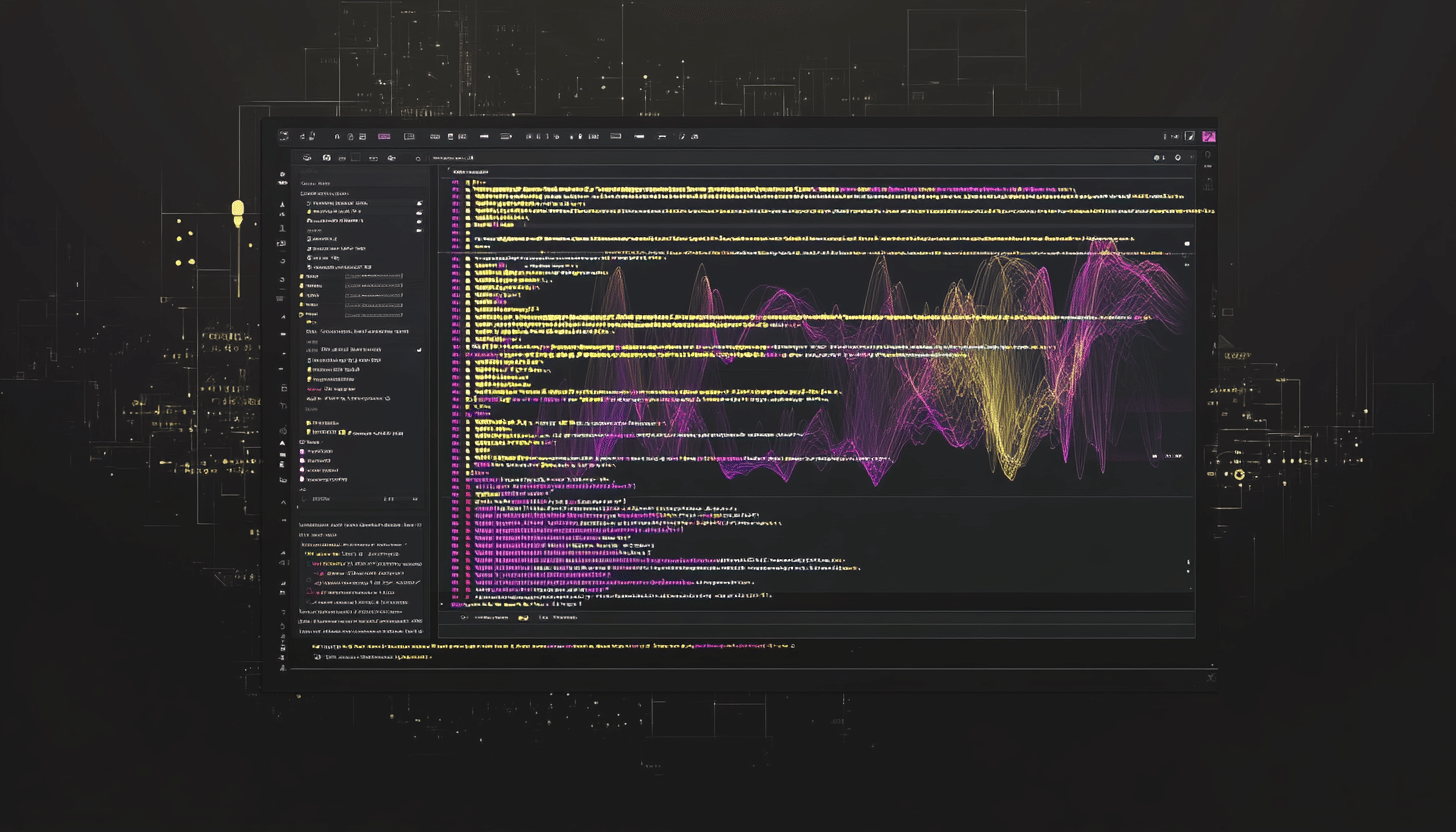Screen dimensions: 1456x832
Task: Click the yellow icon button in bottom panel bar
Action: pos(522,618)
